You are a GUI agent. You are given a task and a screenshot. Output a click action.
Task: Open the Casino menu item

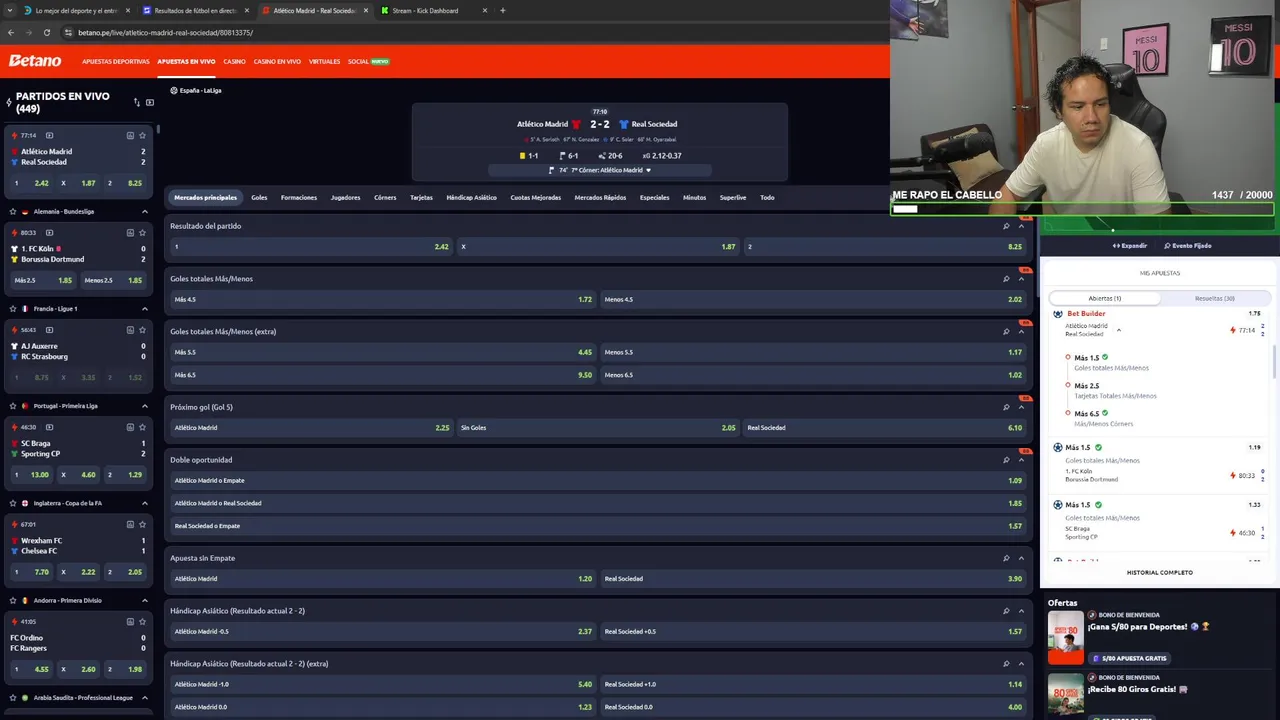point(234,61)
